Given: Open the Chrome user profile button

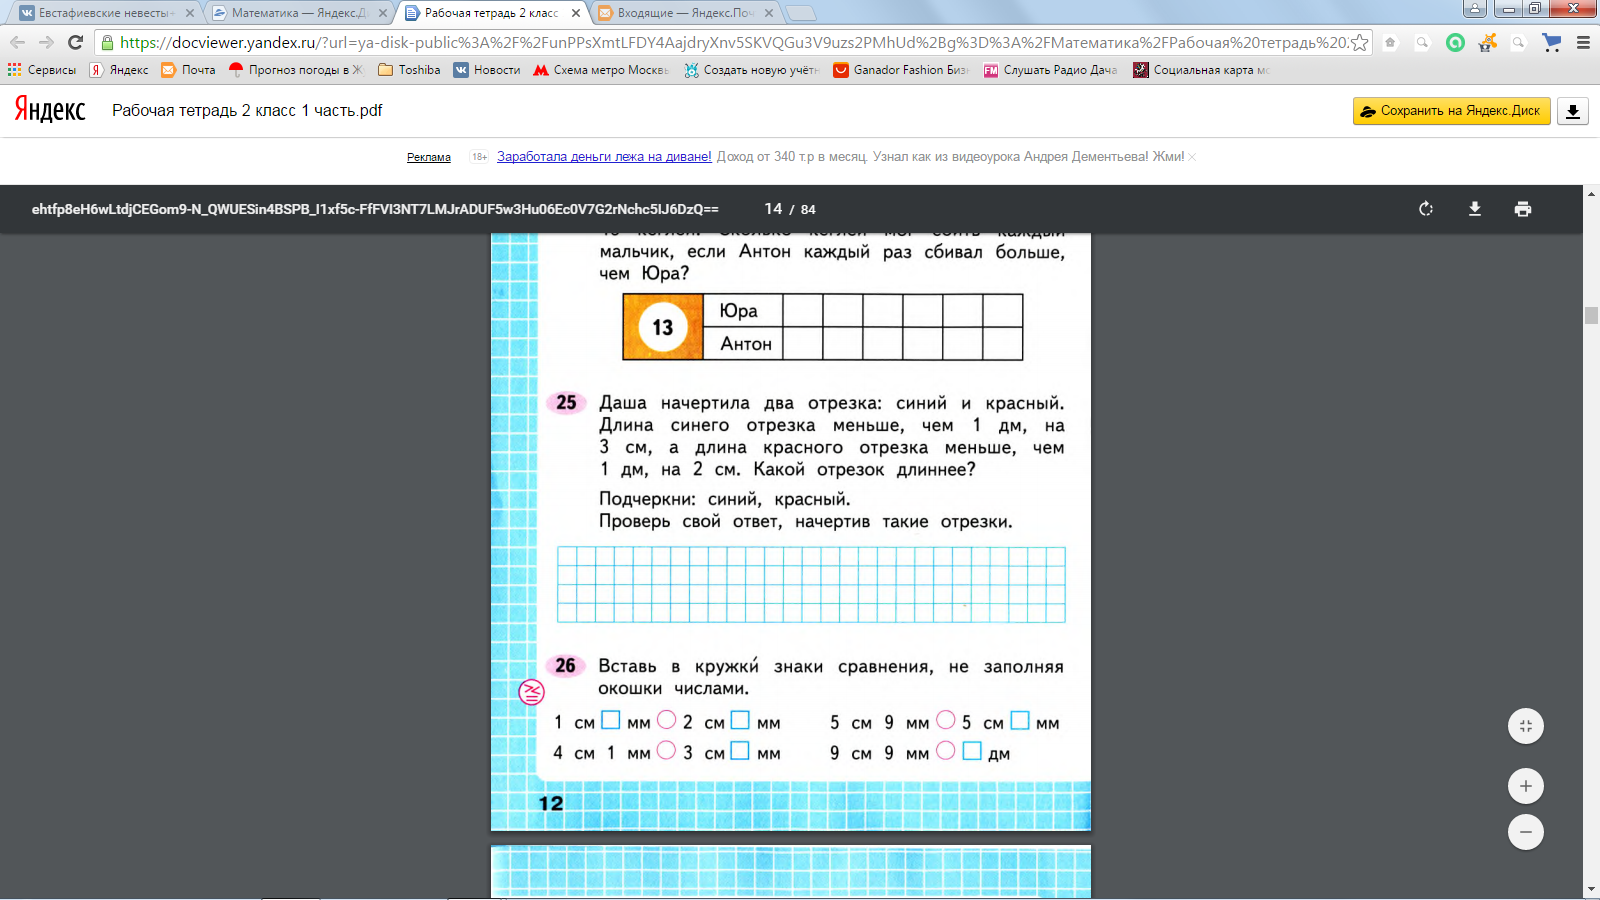Looking at the screenshot, I should 1474,9.
